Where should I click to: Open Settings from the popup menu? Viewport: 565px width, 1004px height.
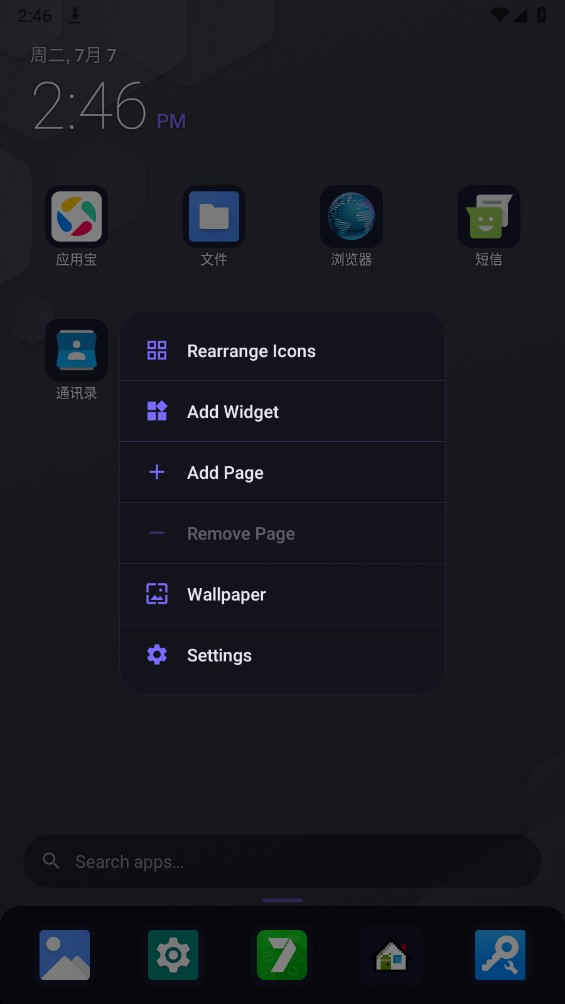coord(282,655)
